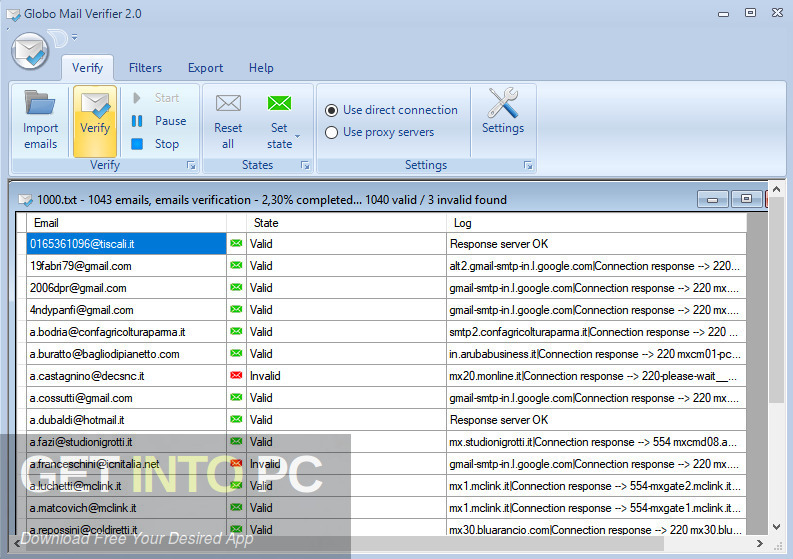Image resolution: width=793 pixels, height=559 pixels.
Task: Select the email 4ndypanfi@gmail.com
Action: (x=126, y=310)
